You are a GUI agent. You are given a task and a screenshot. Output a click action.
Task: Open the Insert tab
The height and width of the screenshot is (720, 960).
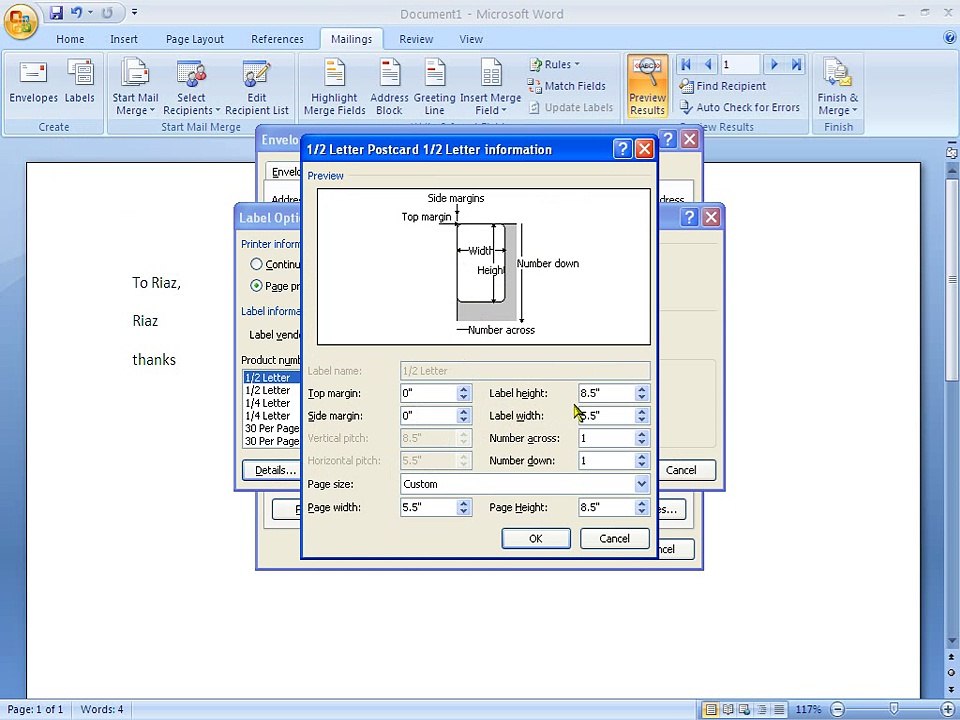[124, 39]
